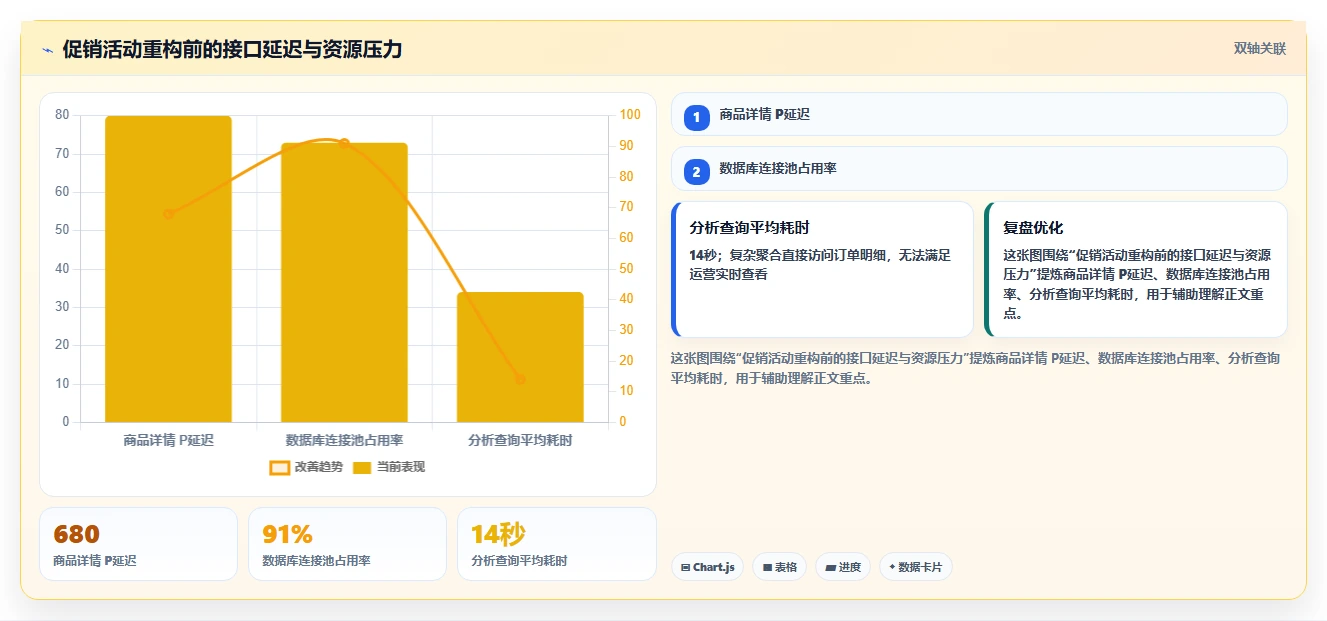
Task: Click the icon in the 进度 tag
Action: coord(830,567)
